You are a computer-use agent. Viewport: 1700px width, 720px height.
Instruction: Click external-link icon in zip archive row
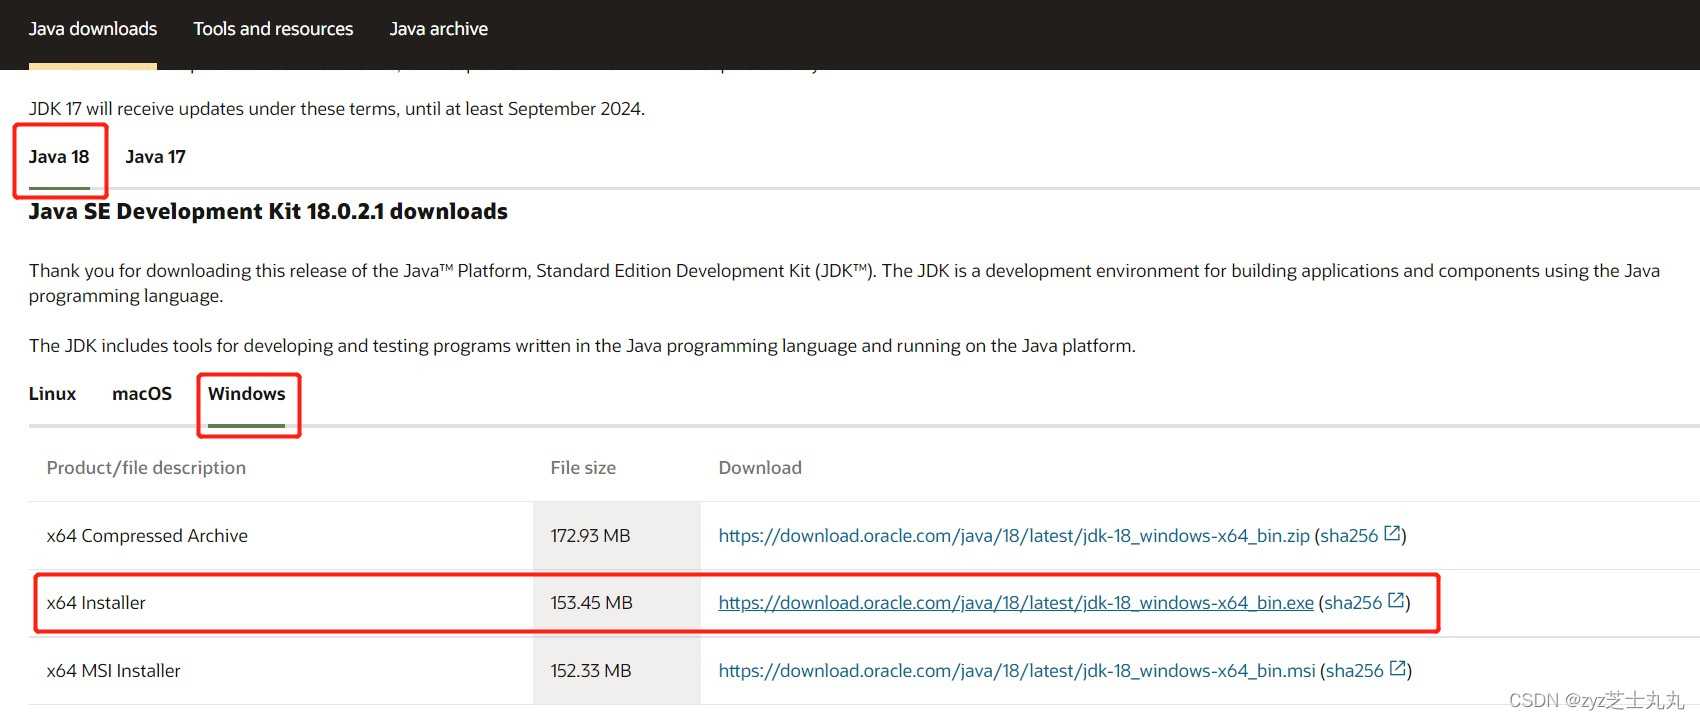pos(1392,534)
